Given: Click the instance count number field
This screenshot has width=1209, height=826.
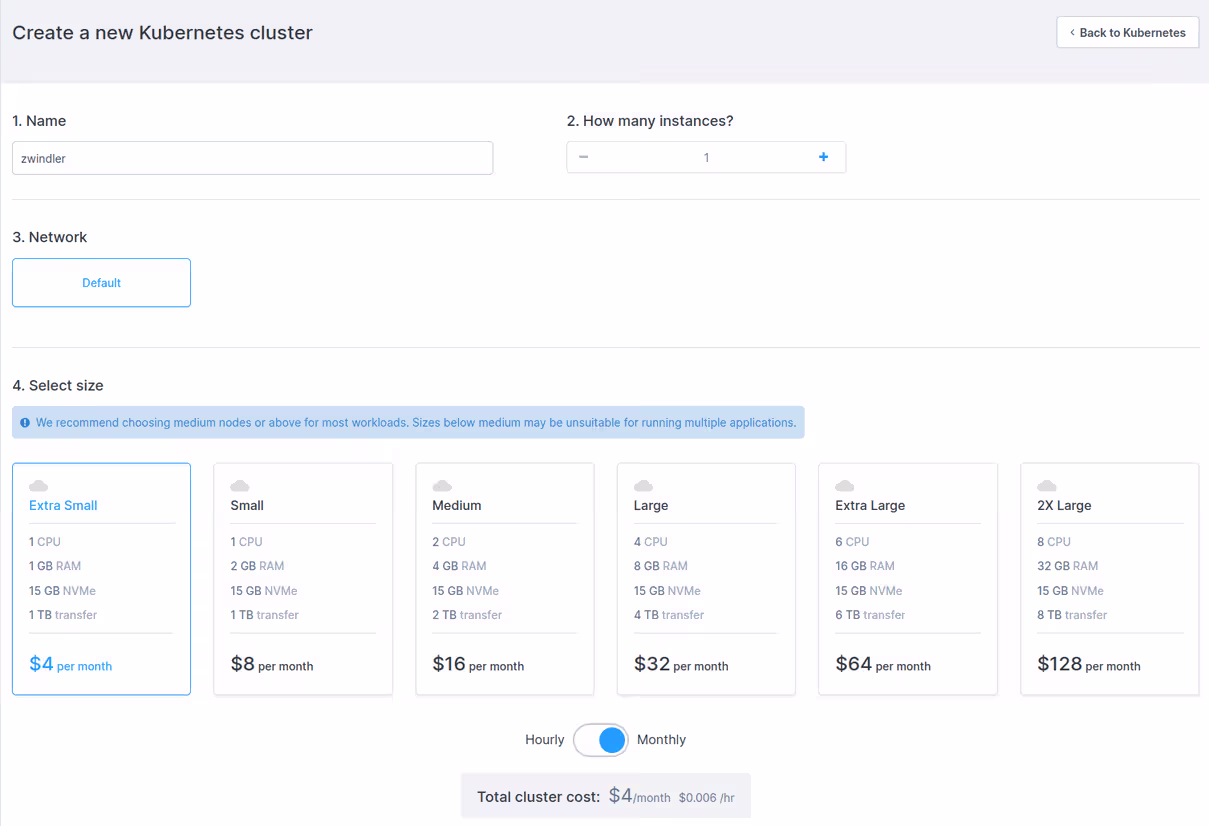Looking at the screenshot, I should 706,157.
